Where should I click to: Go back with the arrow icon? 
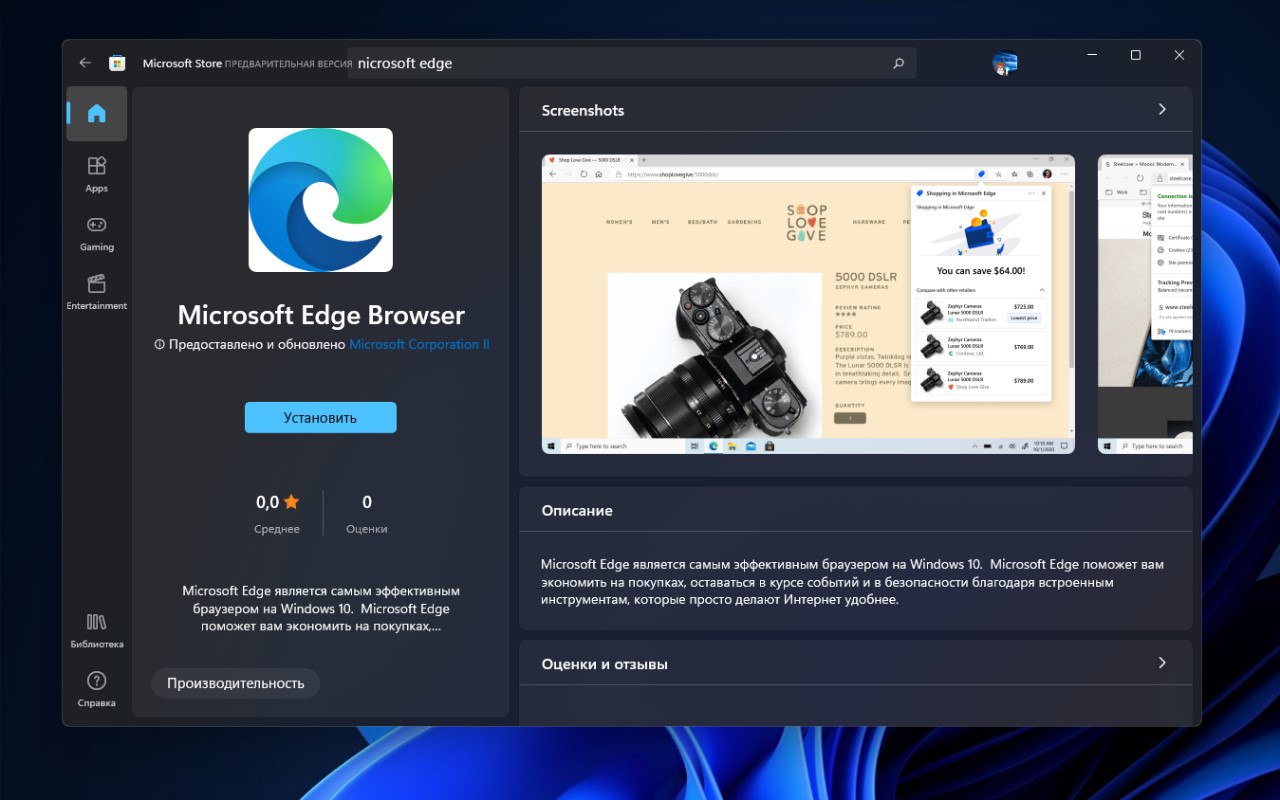click(85, 63)
